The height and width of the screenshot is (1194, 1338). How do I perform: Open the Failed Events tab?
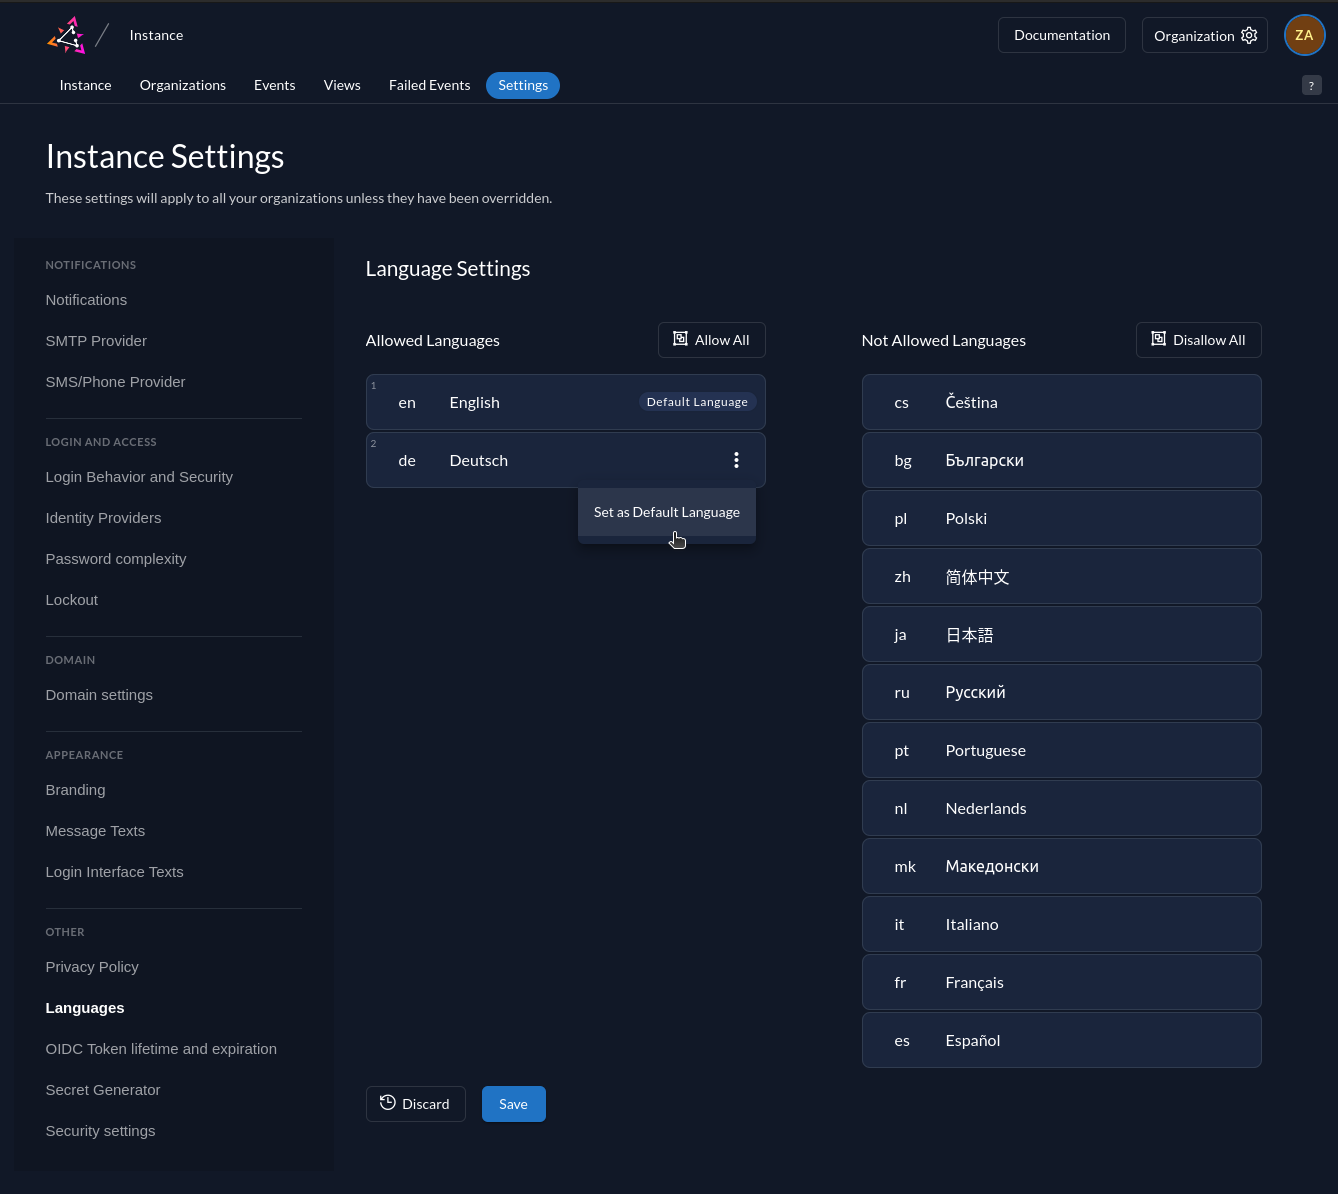[x=429, y=85]
